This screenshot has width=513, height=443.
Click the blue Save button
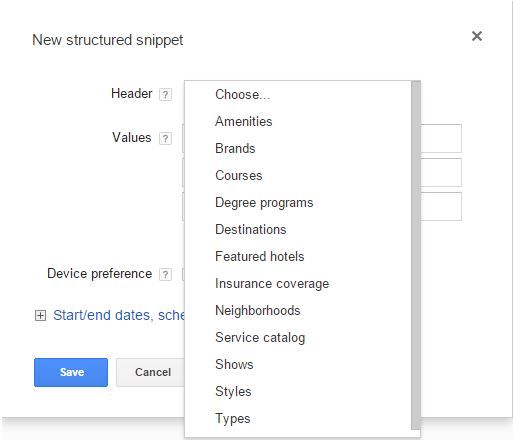point(71,372)
